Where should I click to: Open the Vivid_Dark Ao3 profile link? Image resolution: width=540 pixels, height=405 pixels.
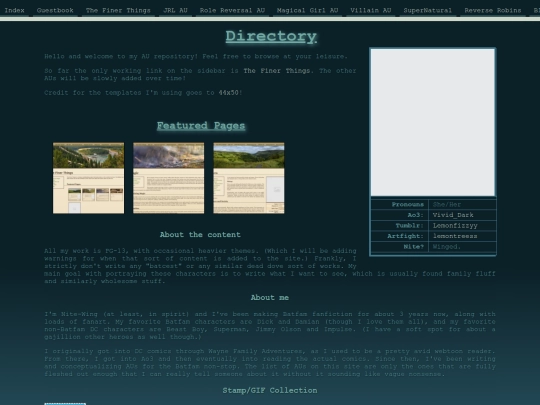pos(453,215)
